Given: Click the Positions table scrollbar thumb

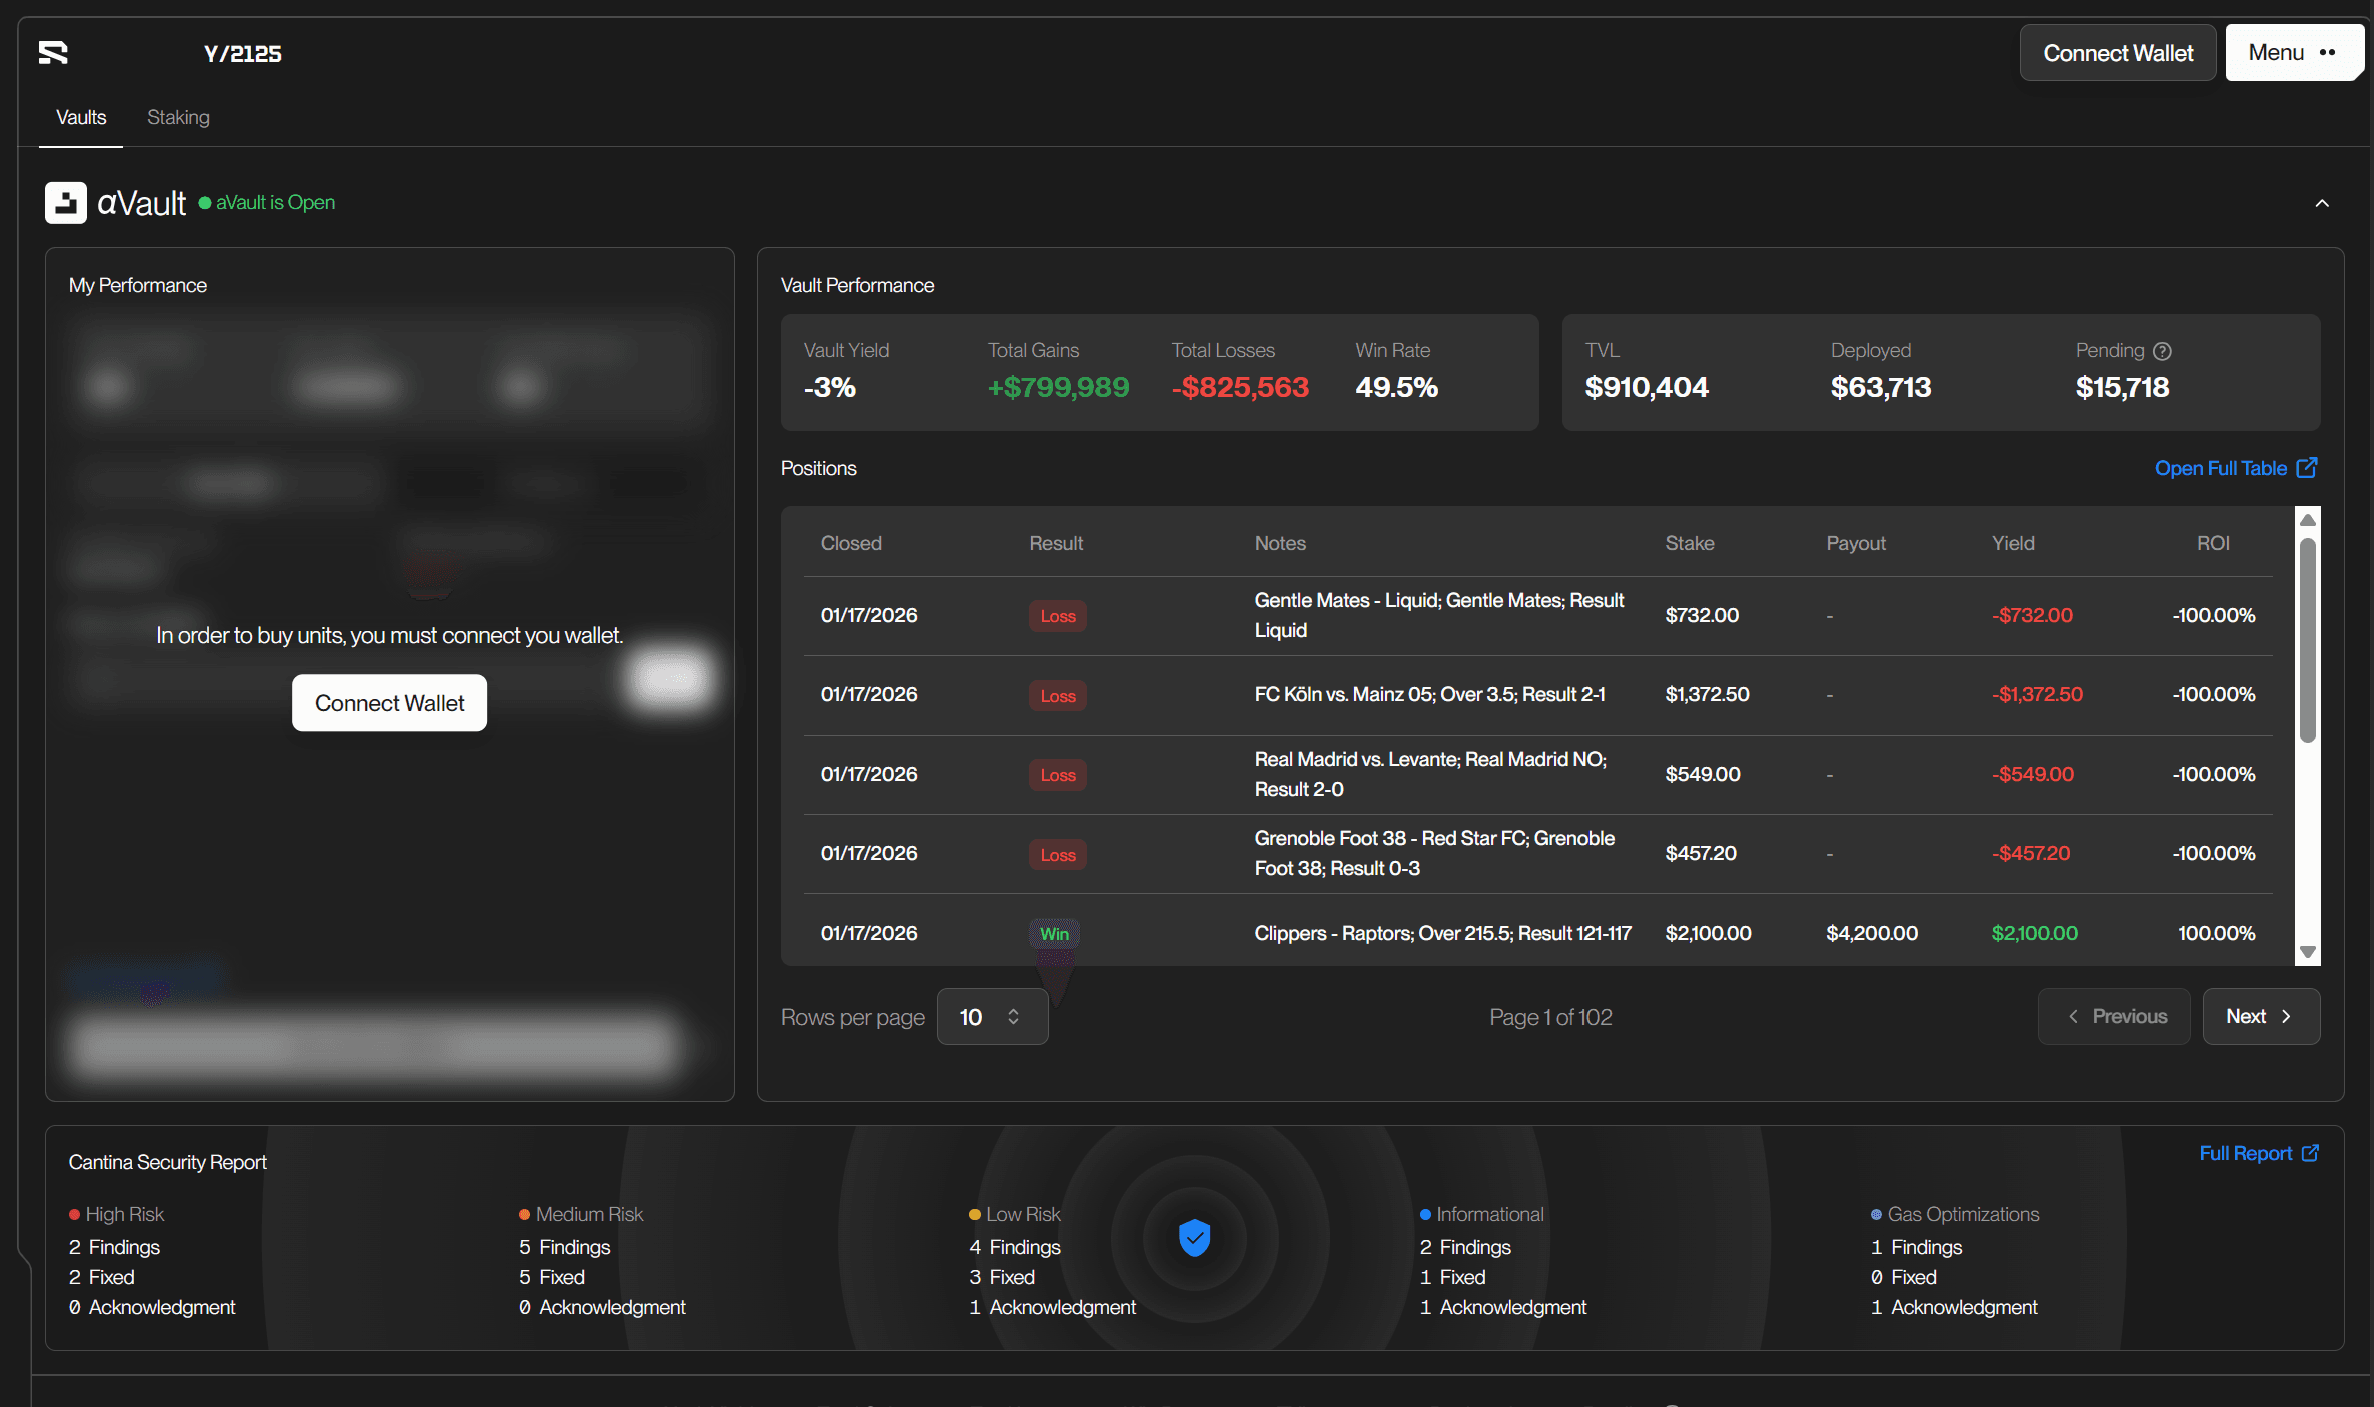Looking at the screenshot, I should (2308, 640).
